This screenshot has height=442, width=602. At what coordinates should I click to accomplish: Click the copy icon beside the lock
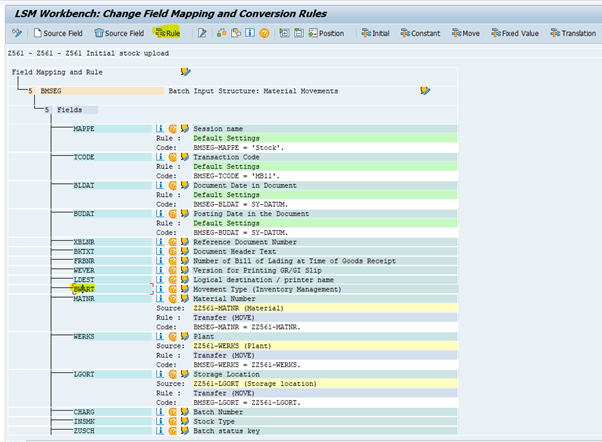[236, 33]
